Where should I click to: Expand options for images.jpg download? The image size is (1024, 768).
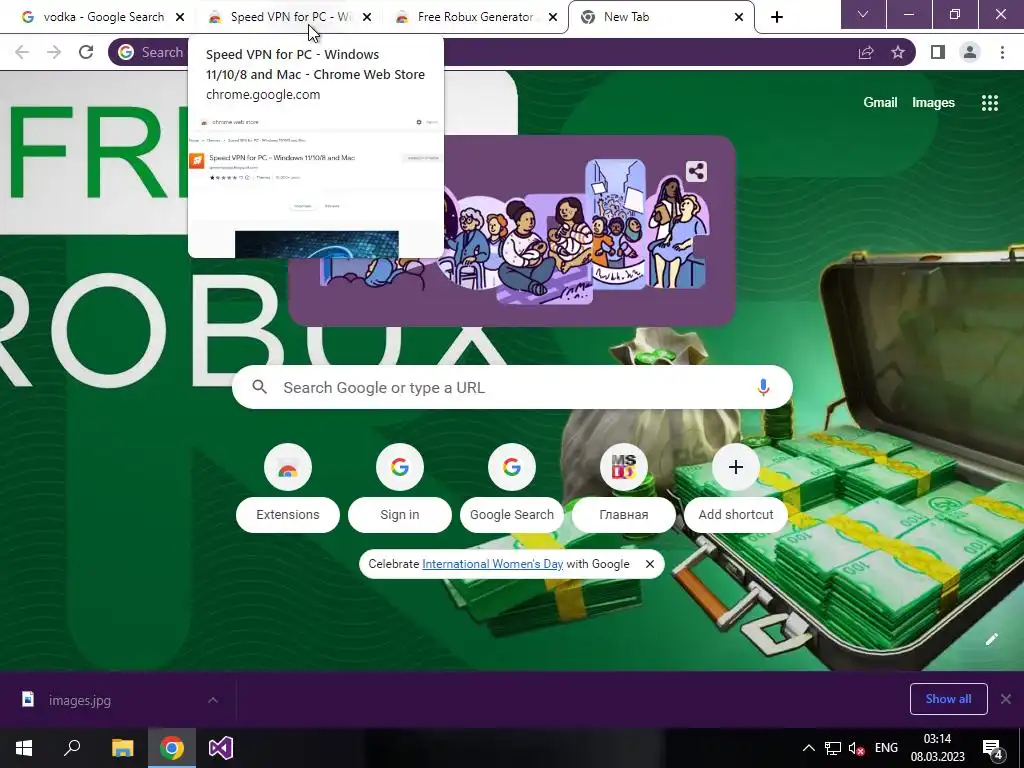pyautogui.click(x=213, y=700)
